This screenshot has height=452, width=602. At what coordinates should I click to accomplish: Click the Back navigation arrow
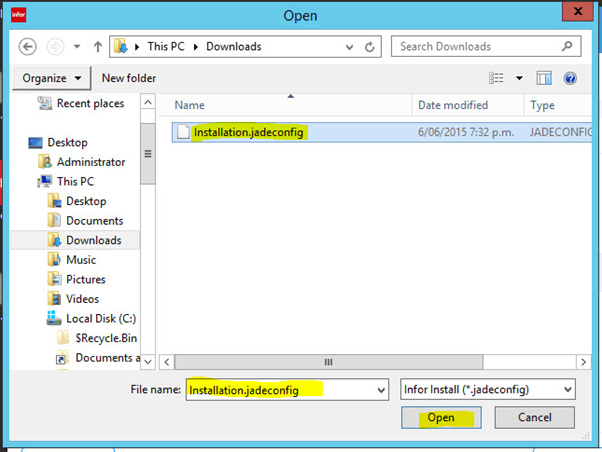[28, 47]
